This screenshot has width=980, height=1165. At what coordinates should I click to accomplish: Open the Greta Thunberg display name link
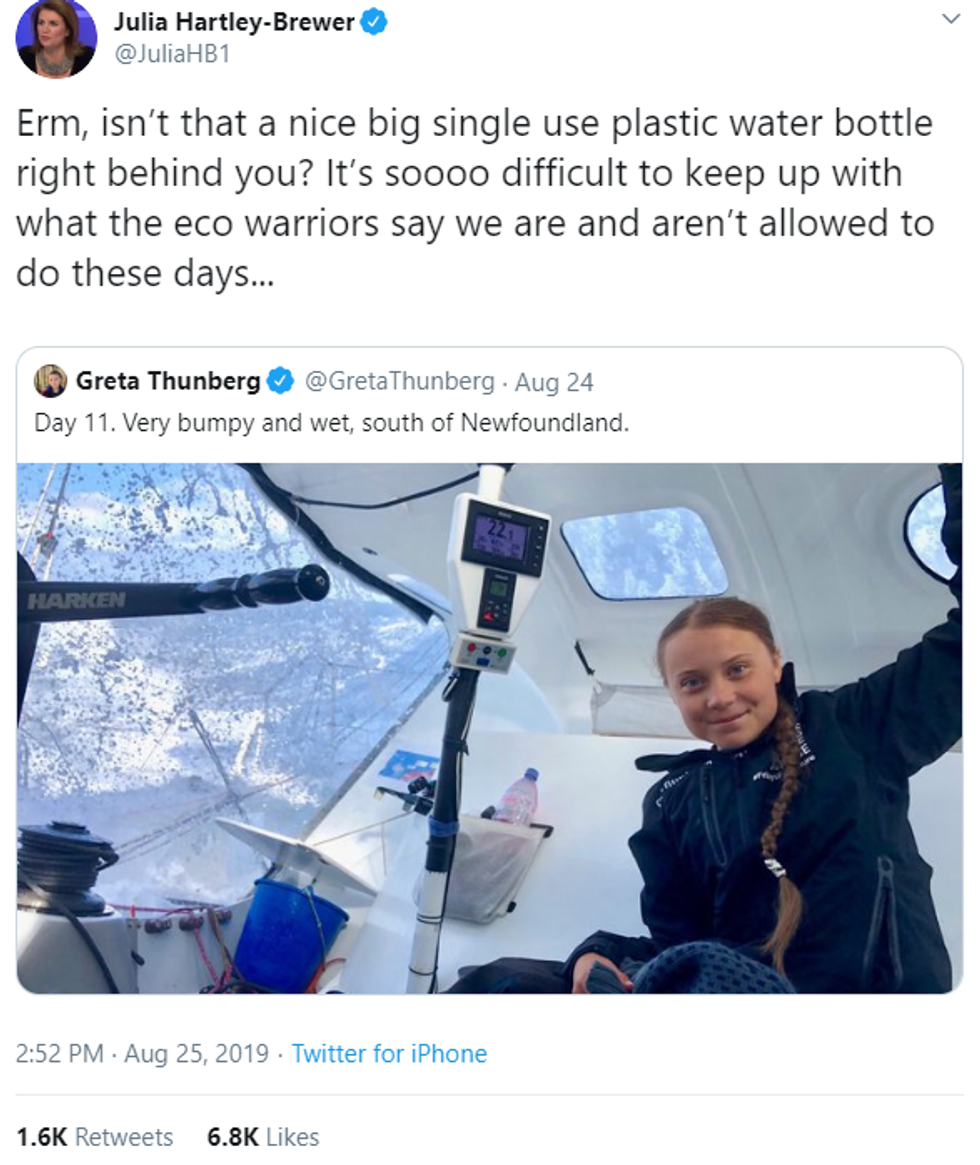[x=169, y=381]
